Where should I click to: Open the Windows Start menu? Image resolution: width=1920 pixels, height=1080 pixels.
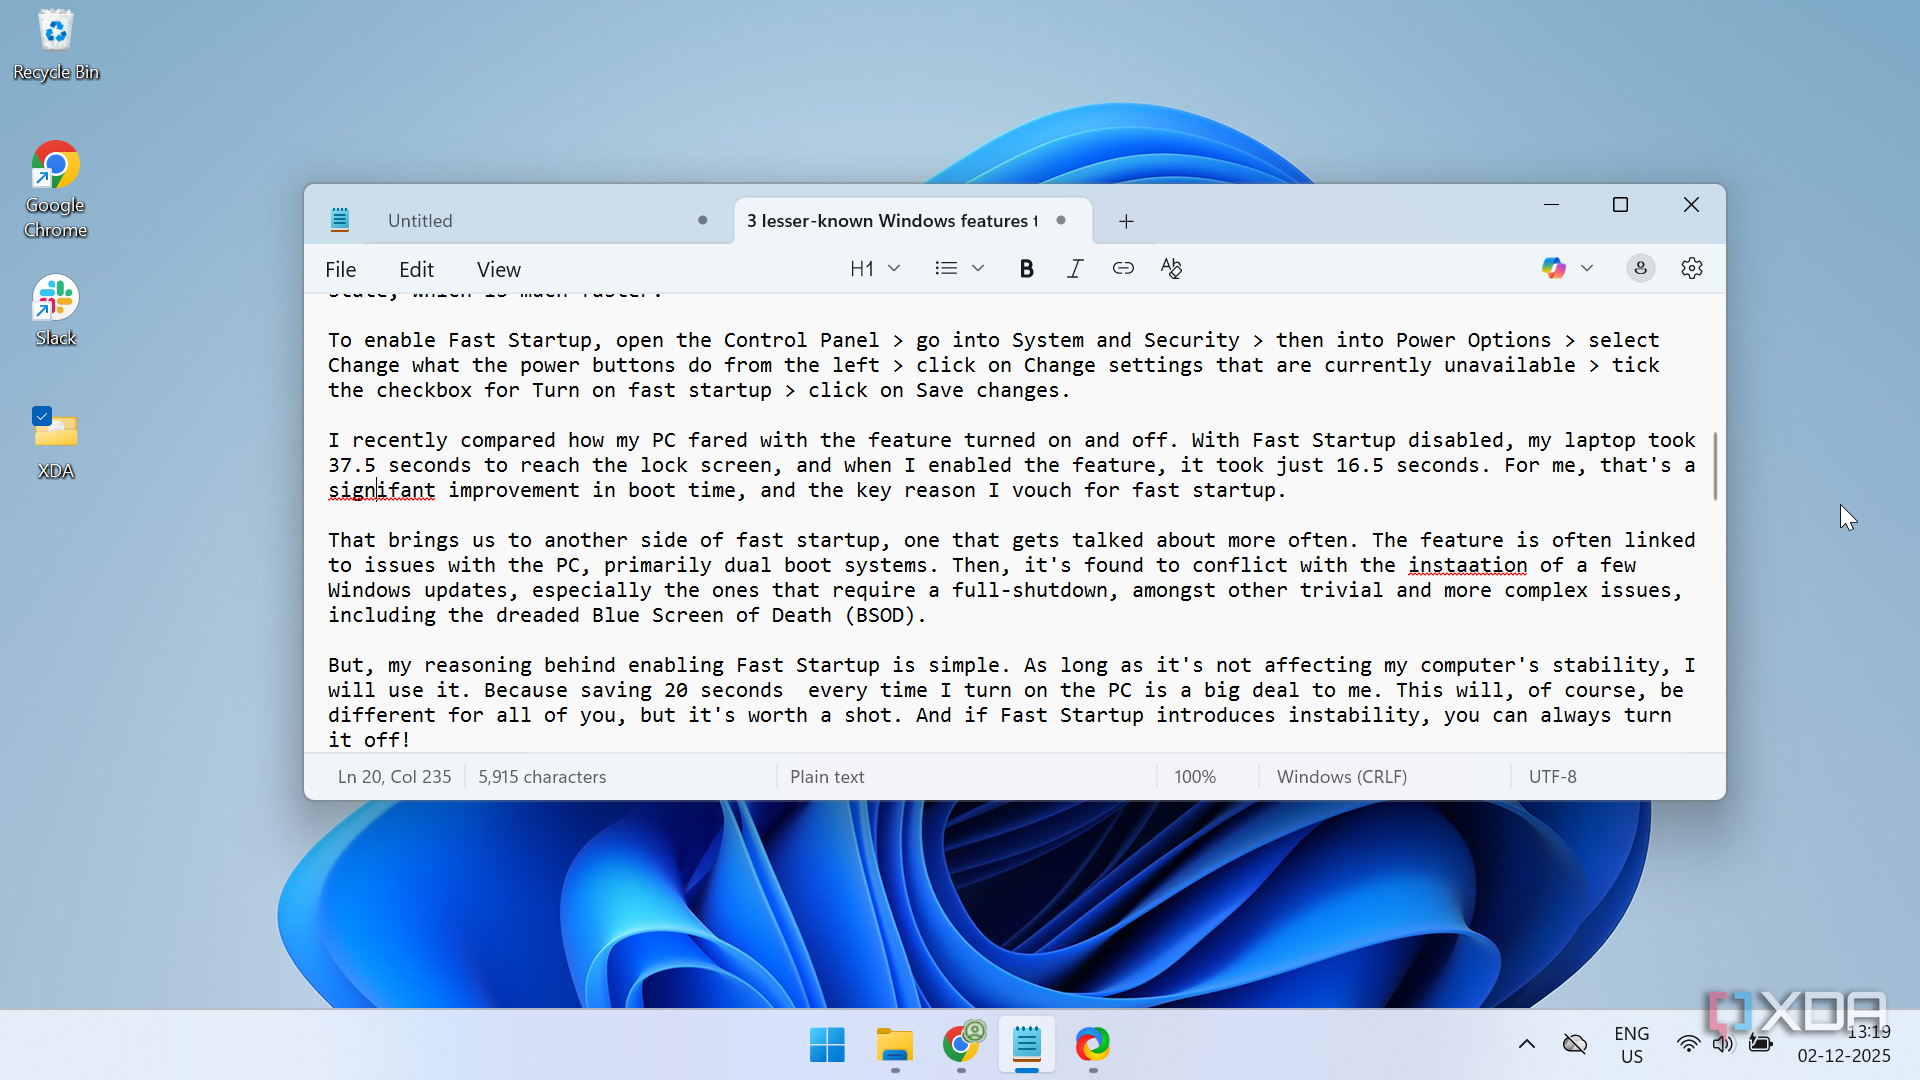click(x=827, y=1044)
